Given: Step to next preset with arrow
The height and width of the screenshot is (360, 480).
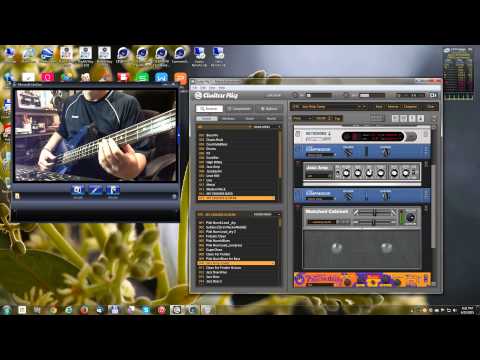Looking at the screenshot, I should (365, 107).
